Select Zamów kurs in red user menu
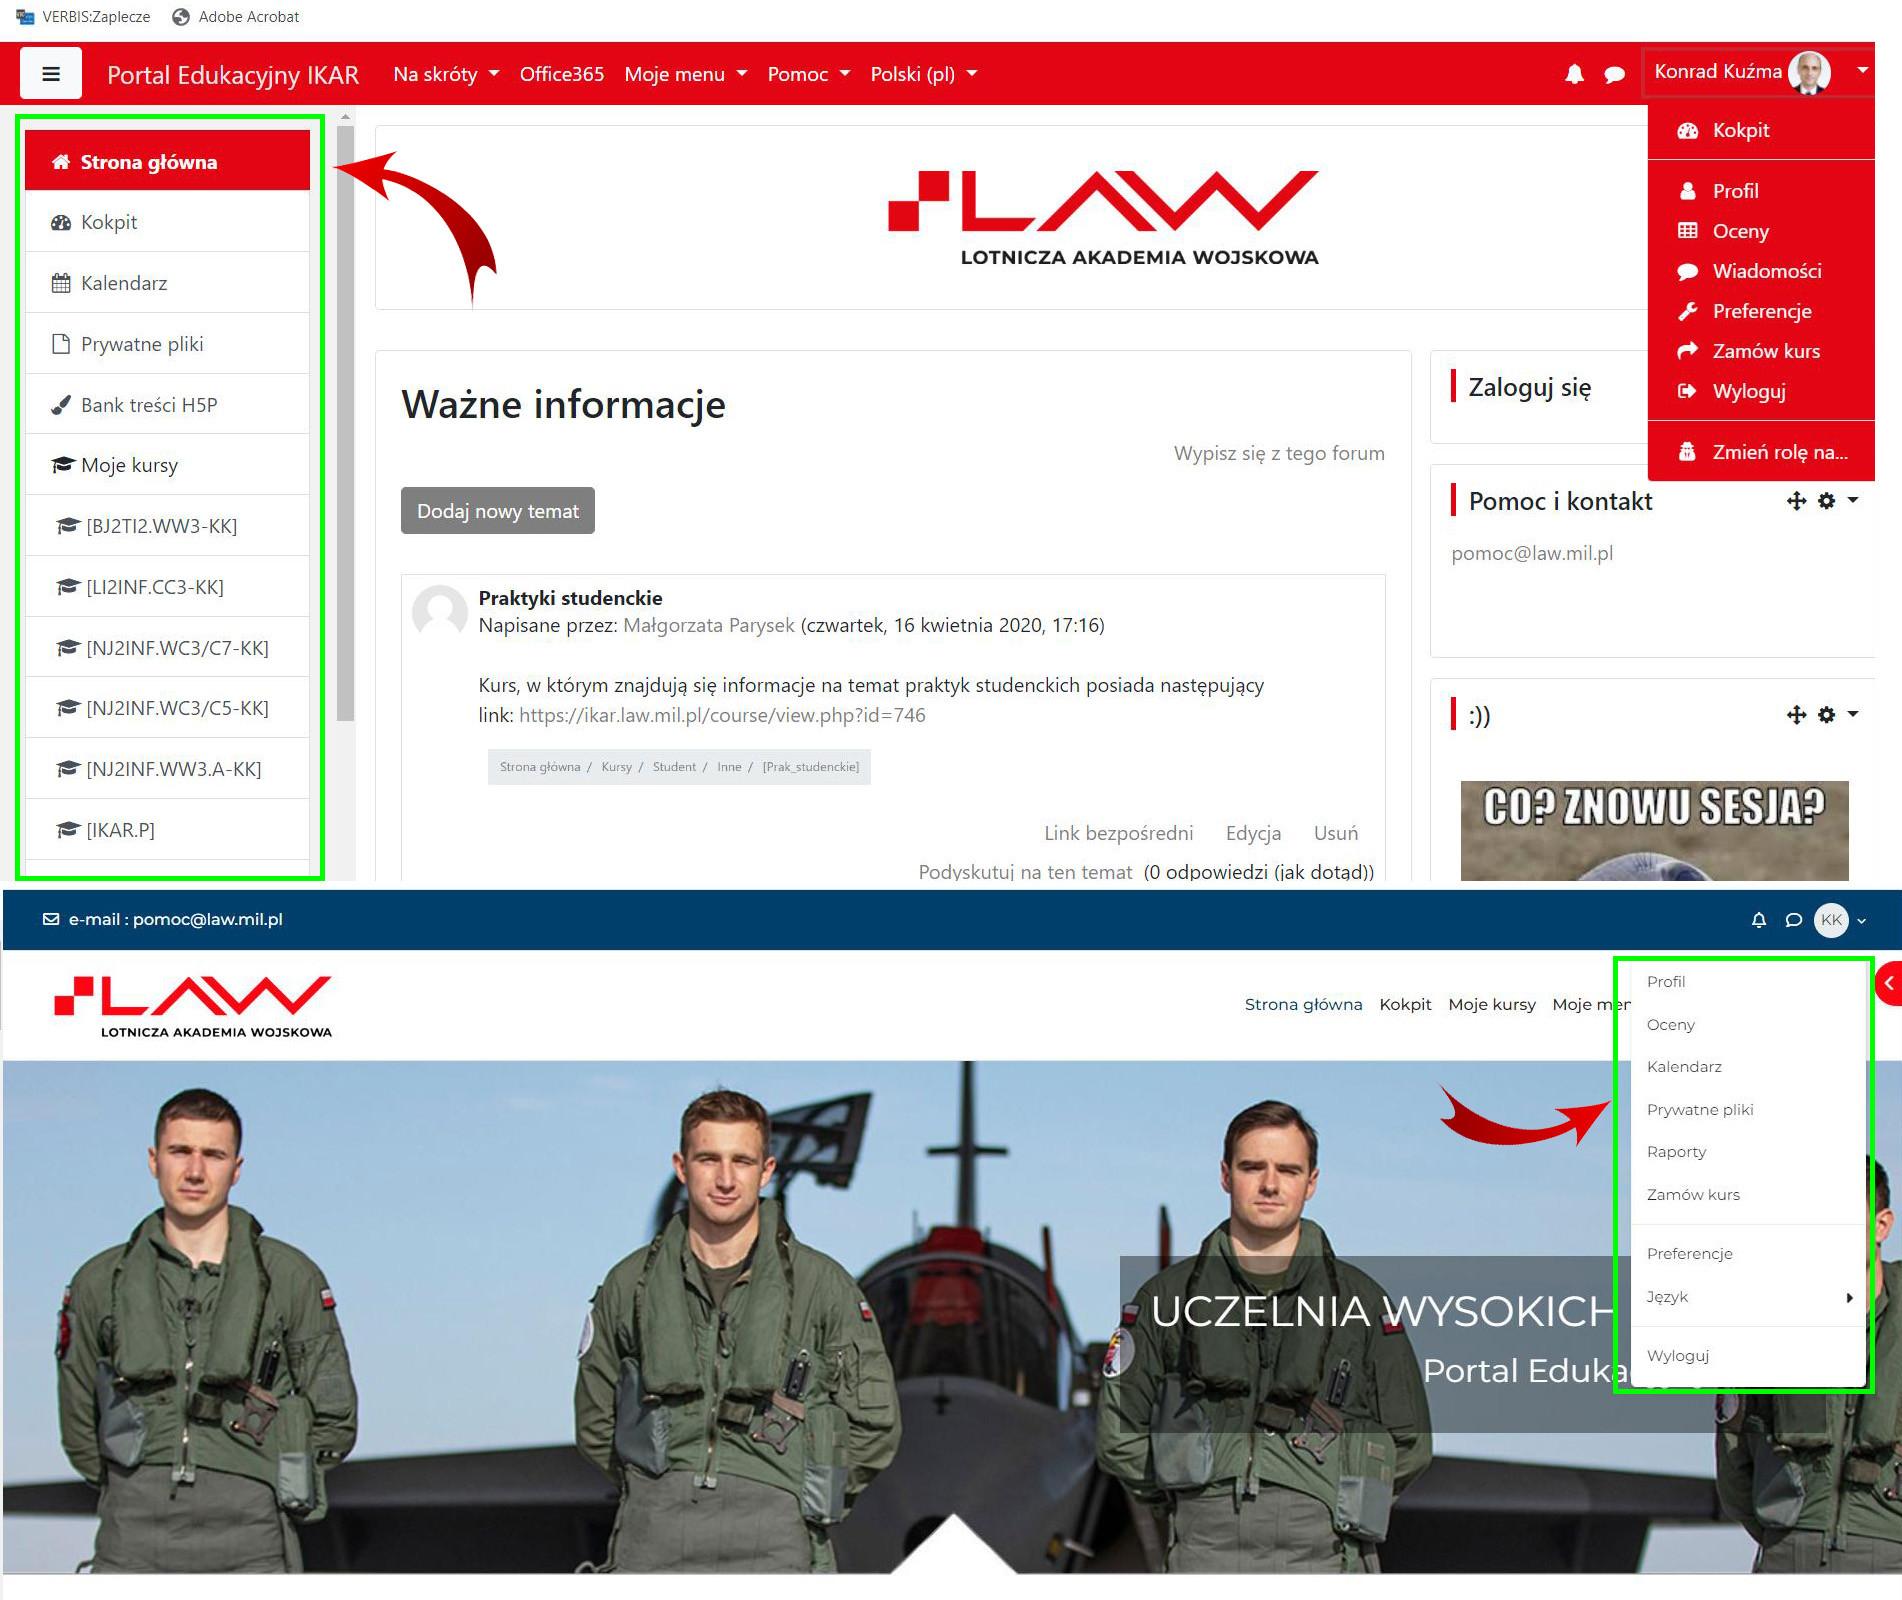The height and width of the screenshot is (1600, 1902). tap(1761, 351)
